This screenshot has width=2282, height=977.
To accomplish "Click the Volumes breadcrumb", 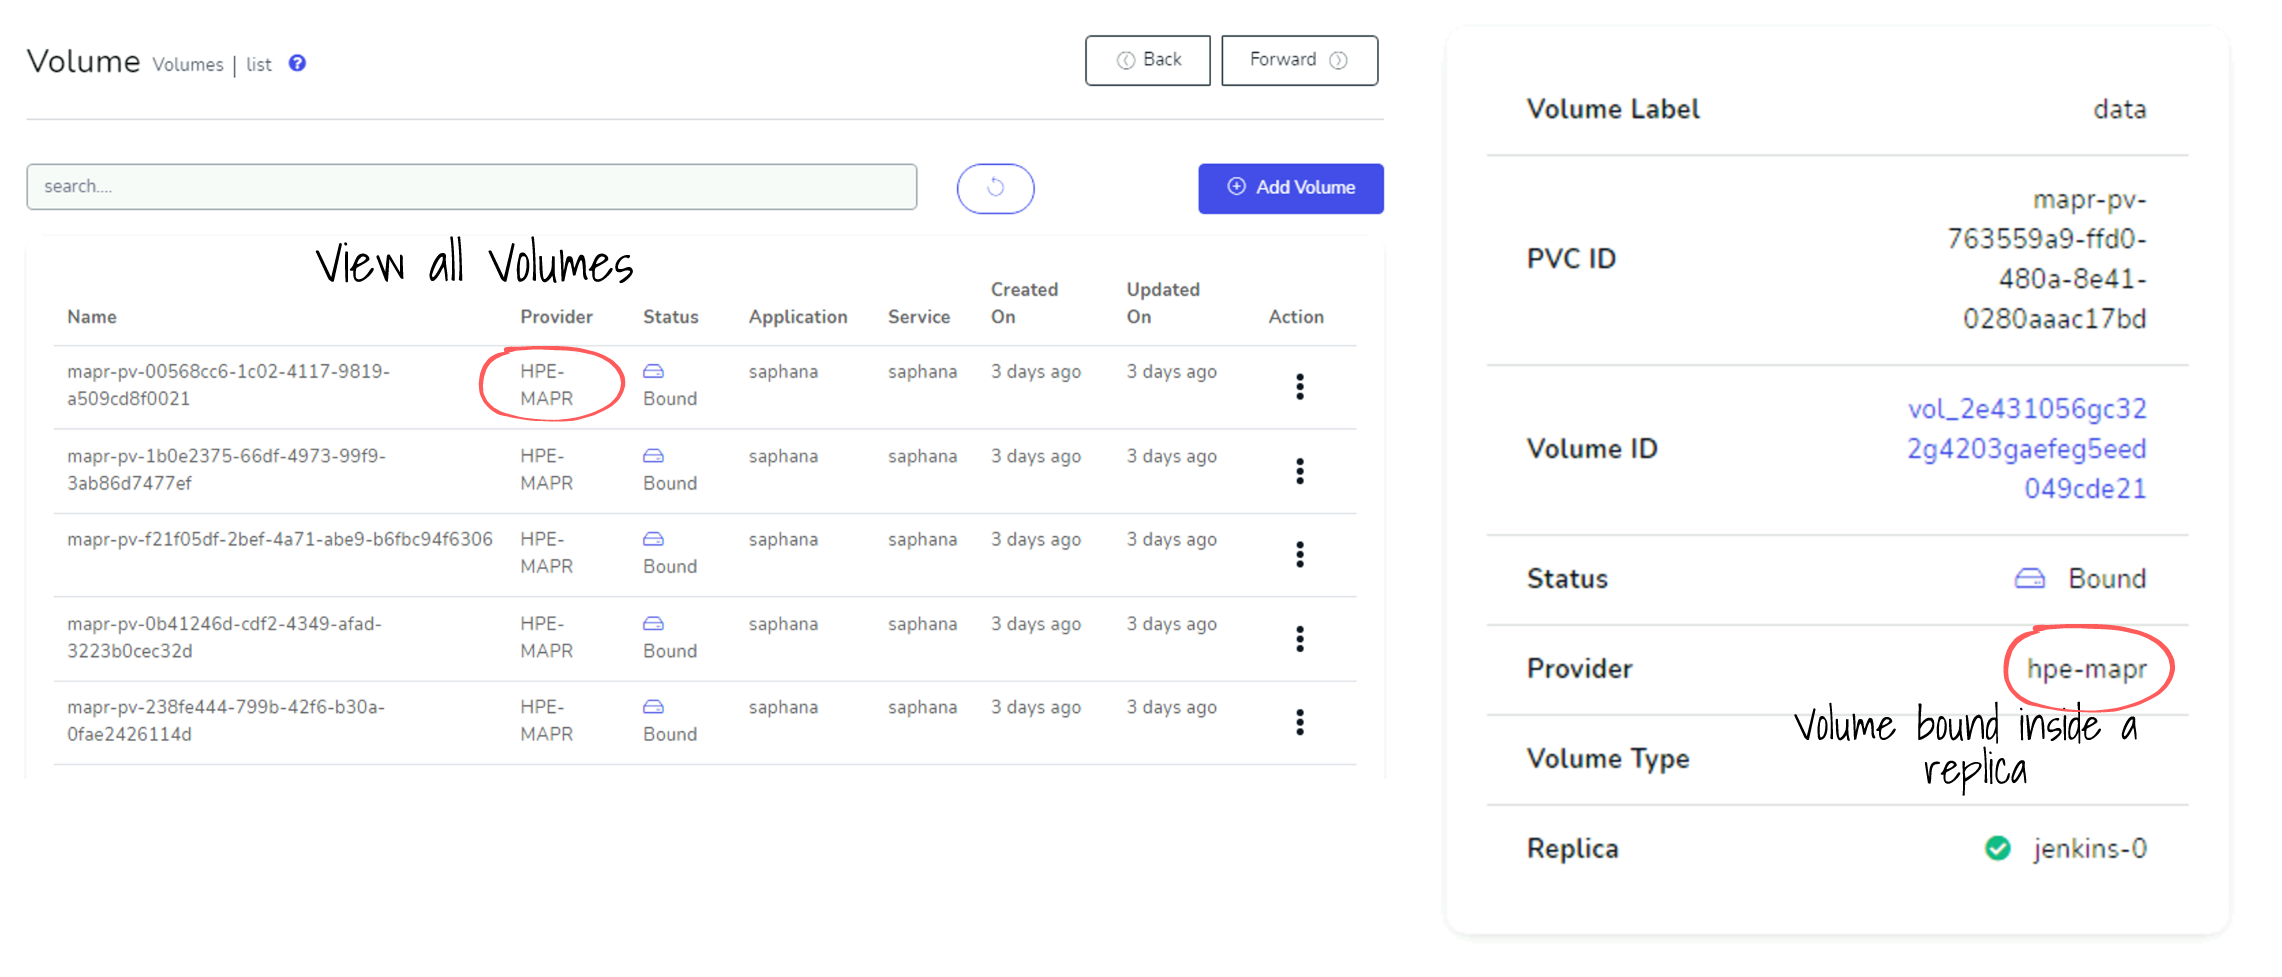I will (x=188, y=65).
